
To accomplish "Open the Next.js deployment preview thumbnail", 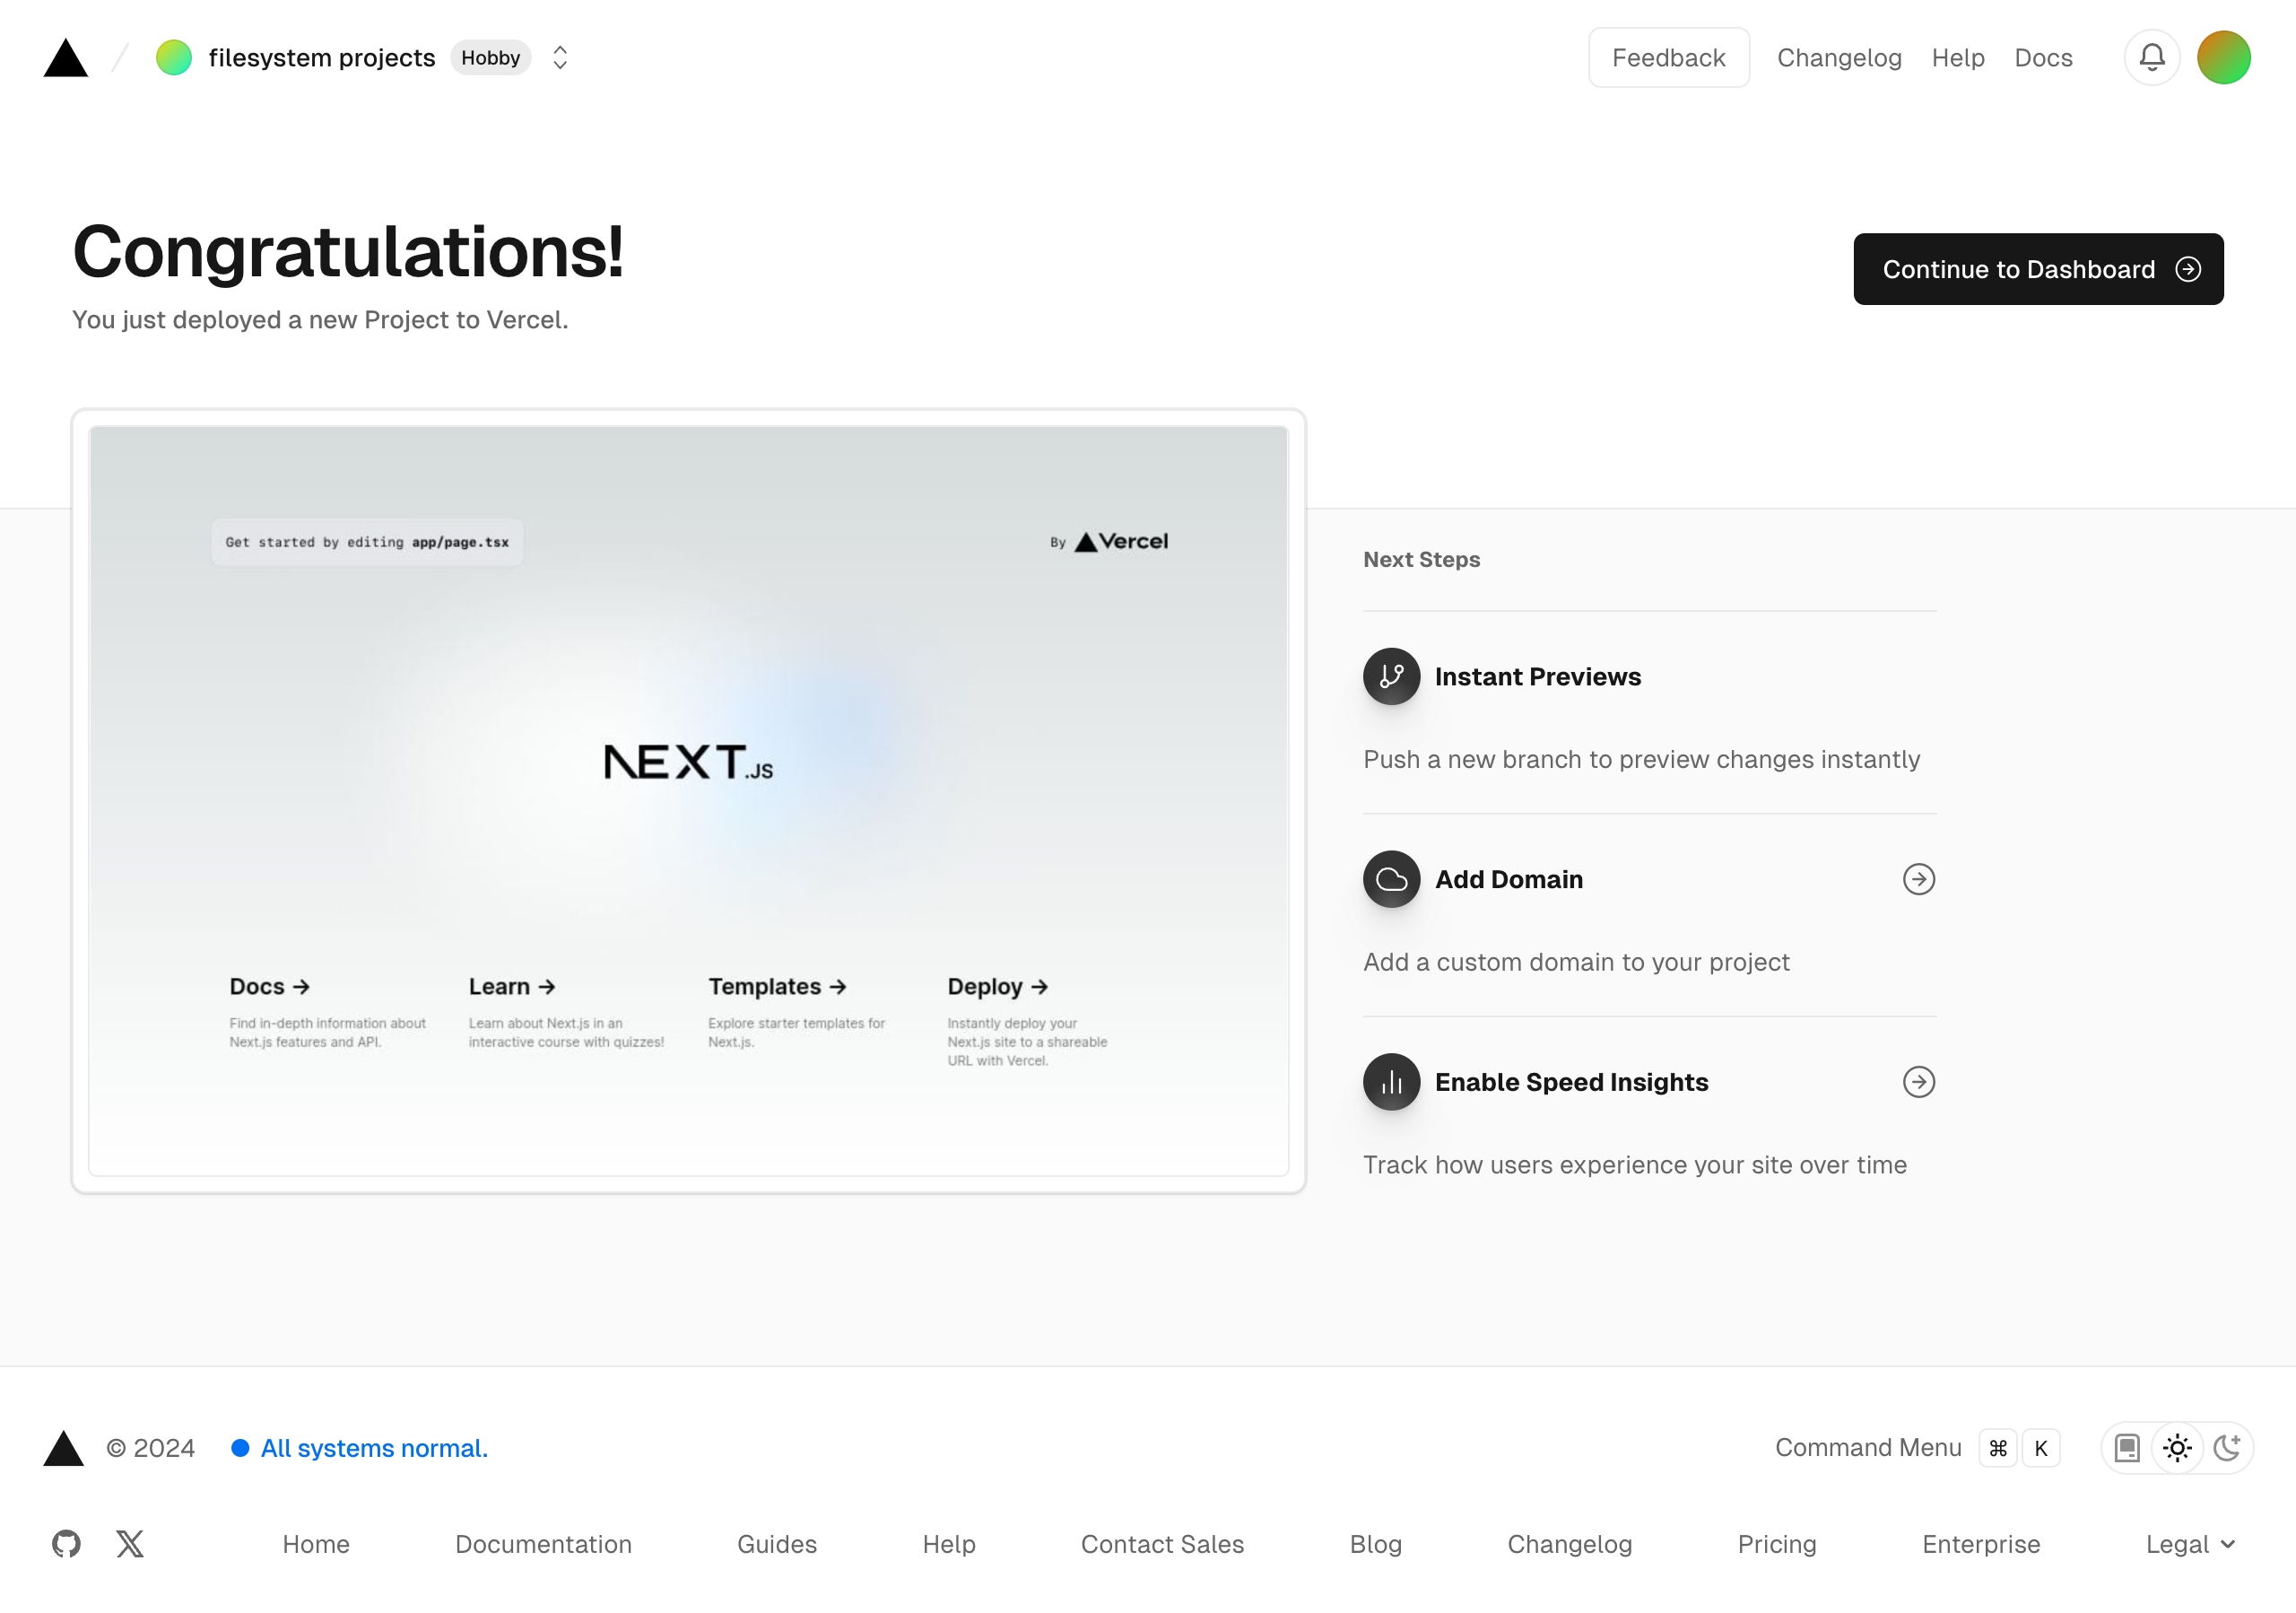I will pos(688,801).
